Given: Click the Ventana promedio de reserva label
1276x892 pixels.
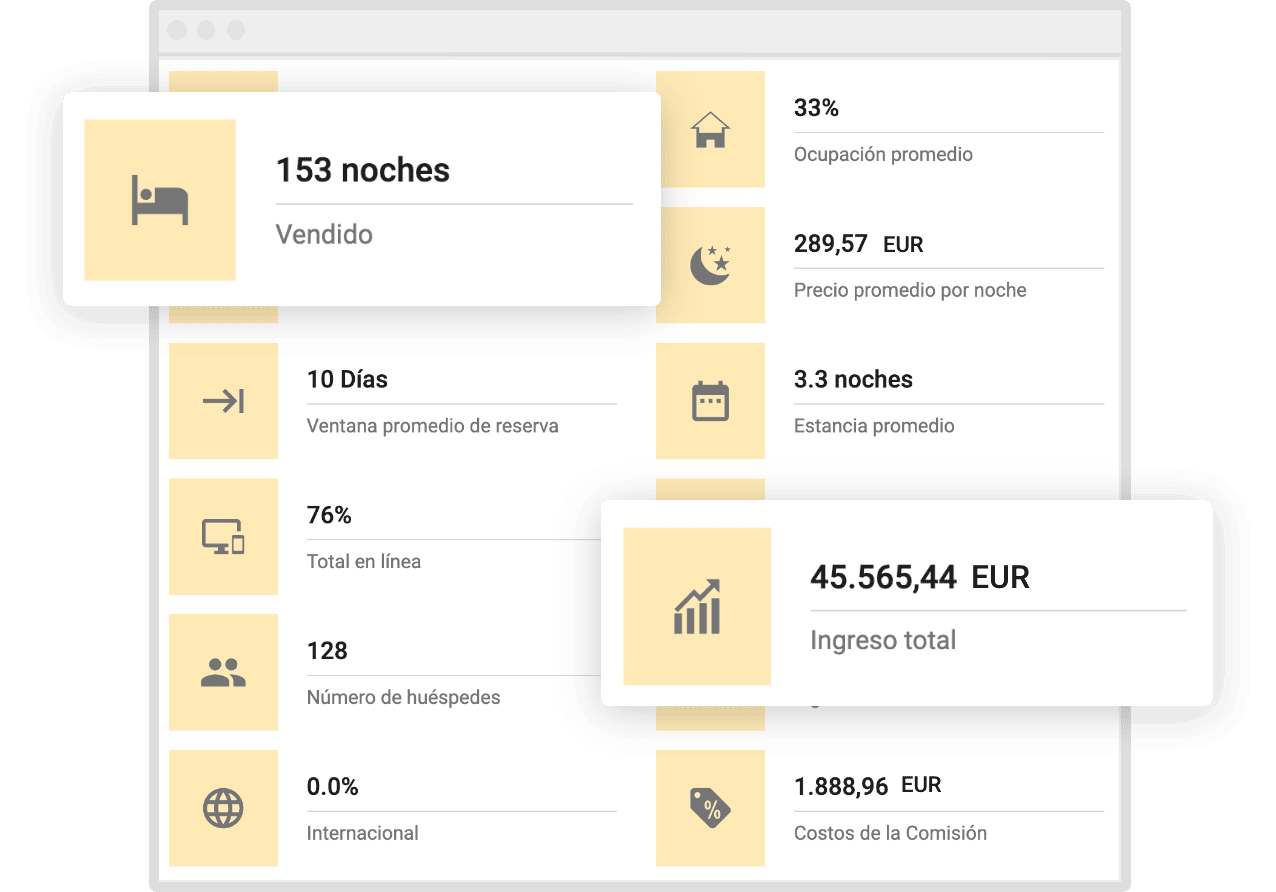Looking at the screenshot, I should [x=432, y=426].
